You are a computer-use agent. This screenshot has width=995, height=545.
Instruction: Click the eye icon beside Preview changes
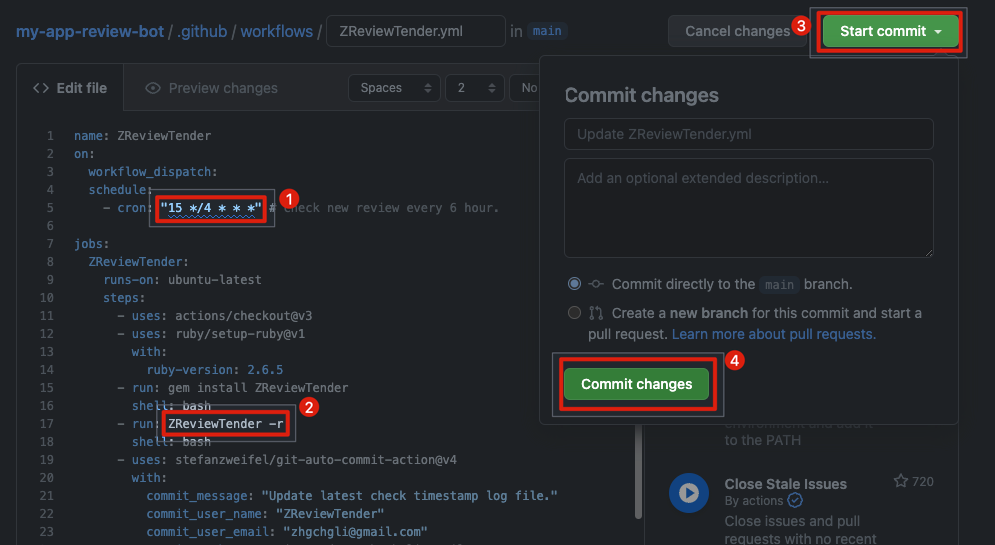(x=153, y=88)
